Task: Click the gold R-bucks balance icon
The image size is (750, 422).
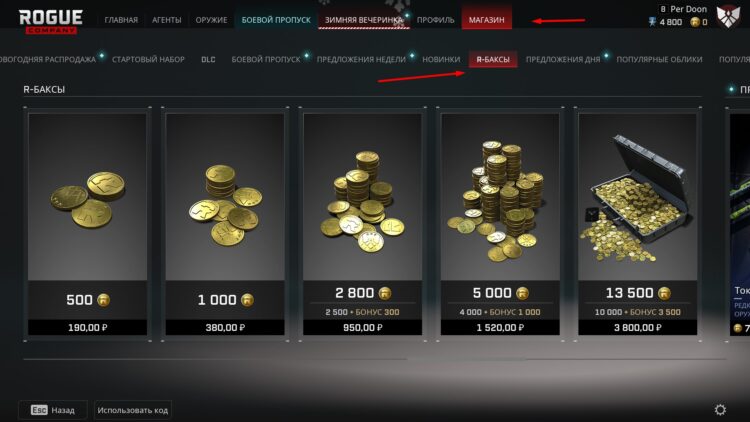Action: pyautogui.click(x=695, y=22)
